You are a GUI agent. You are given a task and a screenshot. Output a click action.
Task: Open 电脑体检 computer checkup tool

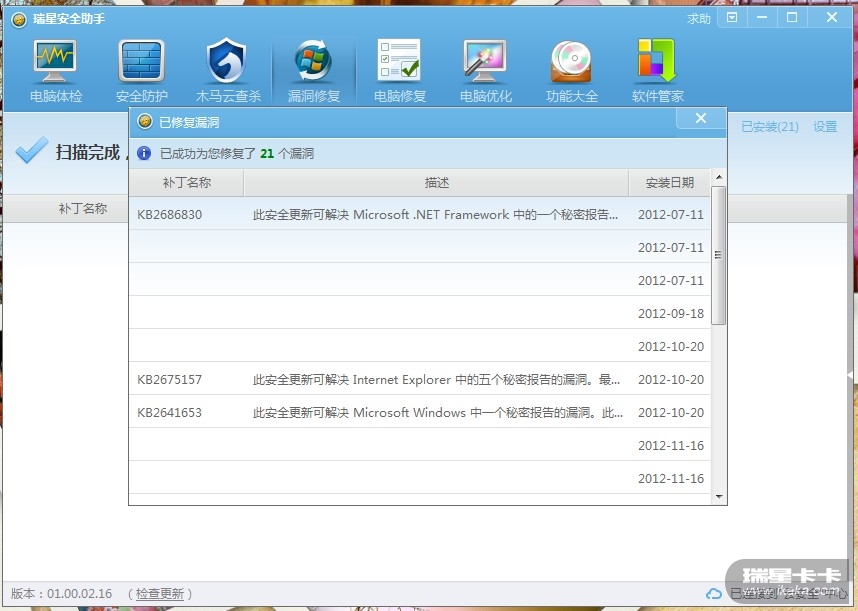(x=55, y=71)
